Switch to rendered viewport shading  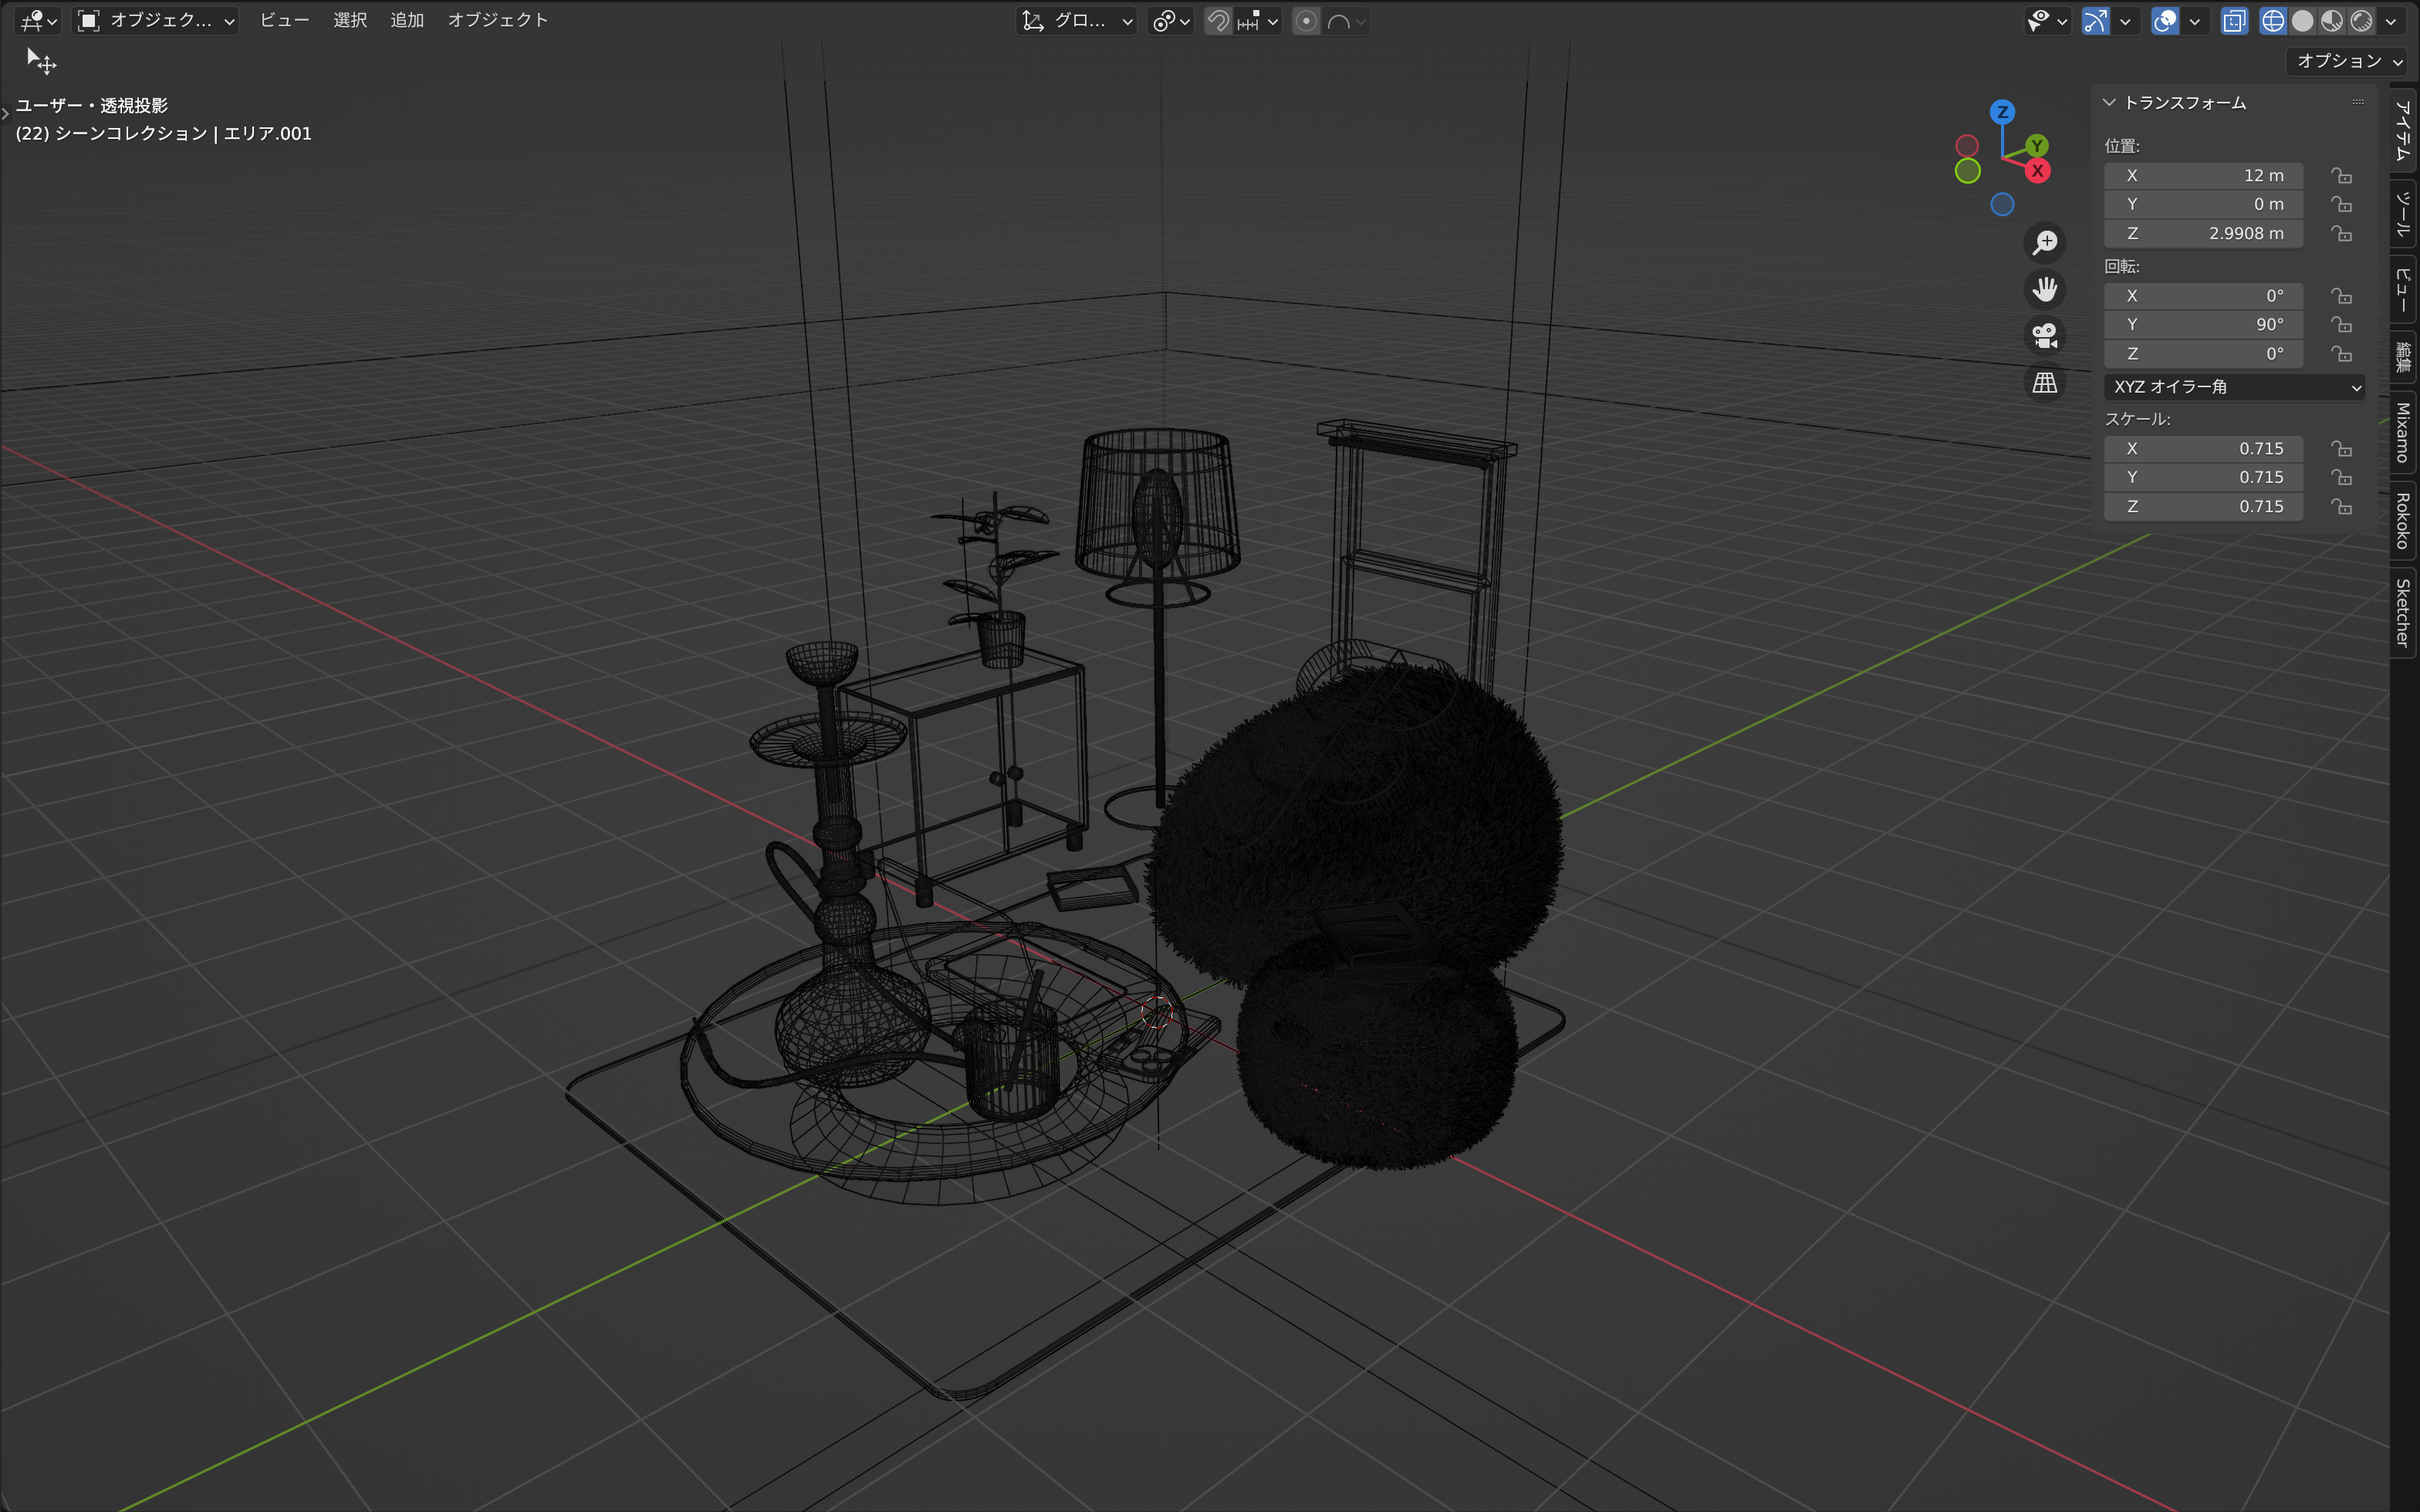click(2361, 20)
